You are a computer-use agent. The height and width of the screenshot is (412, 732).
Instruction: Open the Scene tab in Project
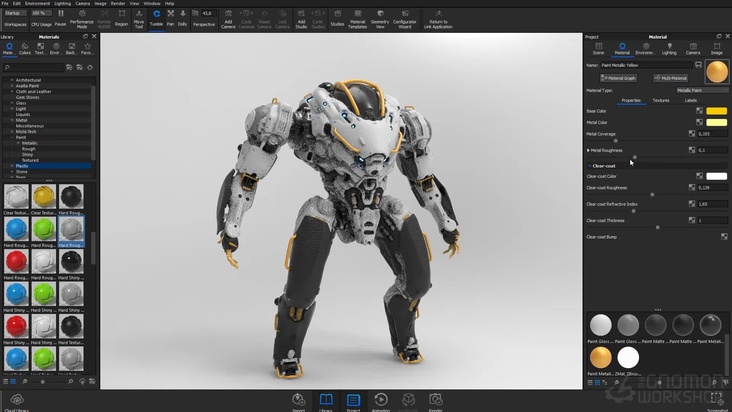pyautogui.click(x=598, y=49)
